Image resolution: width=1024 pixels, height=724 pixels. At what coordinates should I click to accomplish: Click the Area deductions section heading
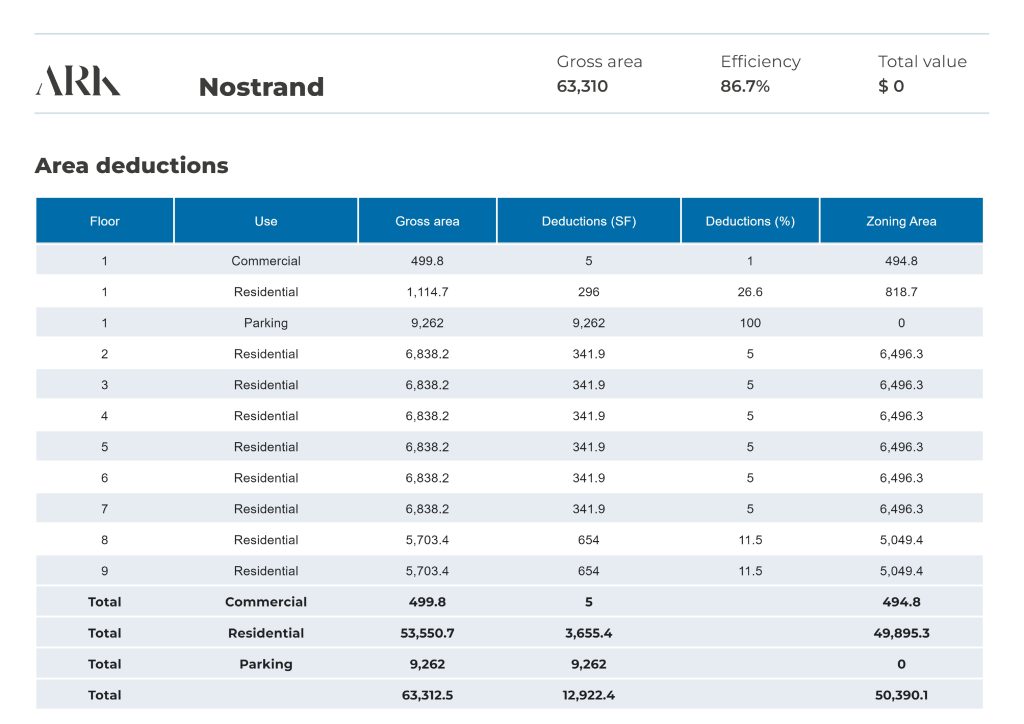pyautogui.click(x=131, y=166)
